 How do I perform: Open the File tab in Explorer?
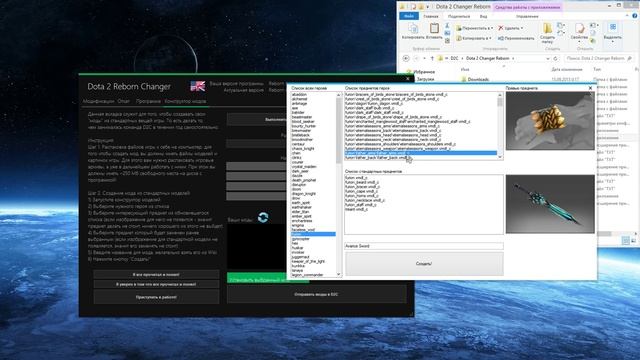(409, 16)
